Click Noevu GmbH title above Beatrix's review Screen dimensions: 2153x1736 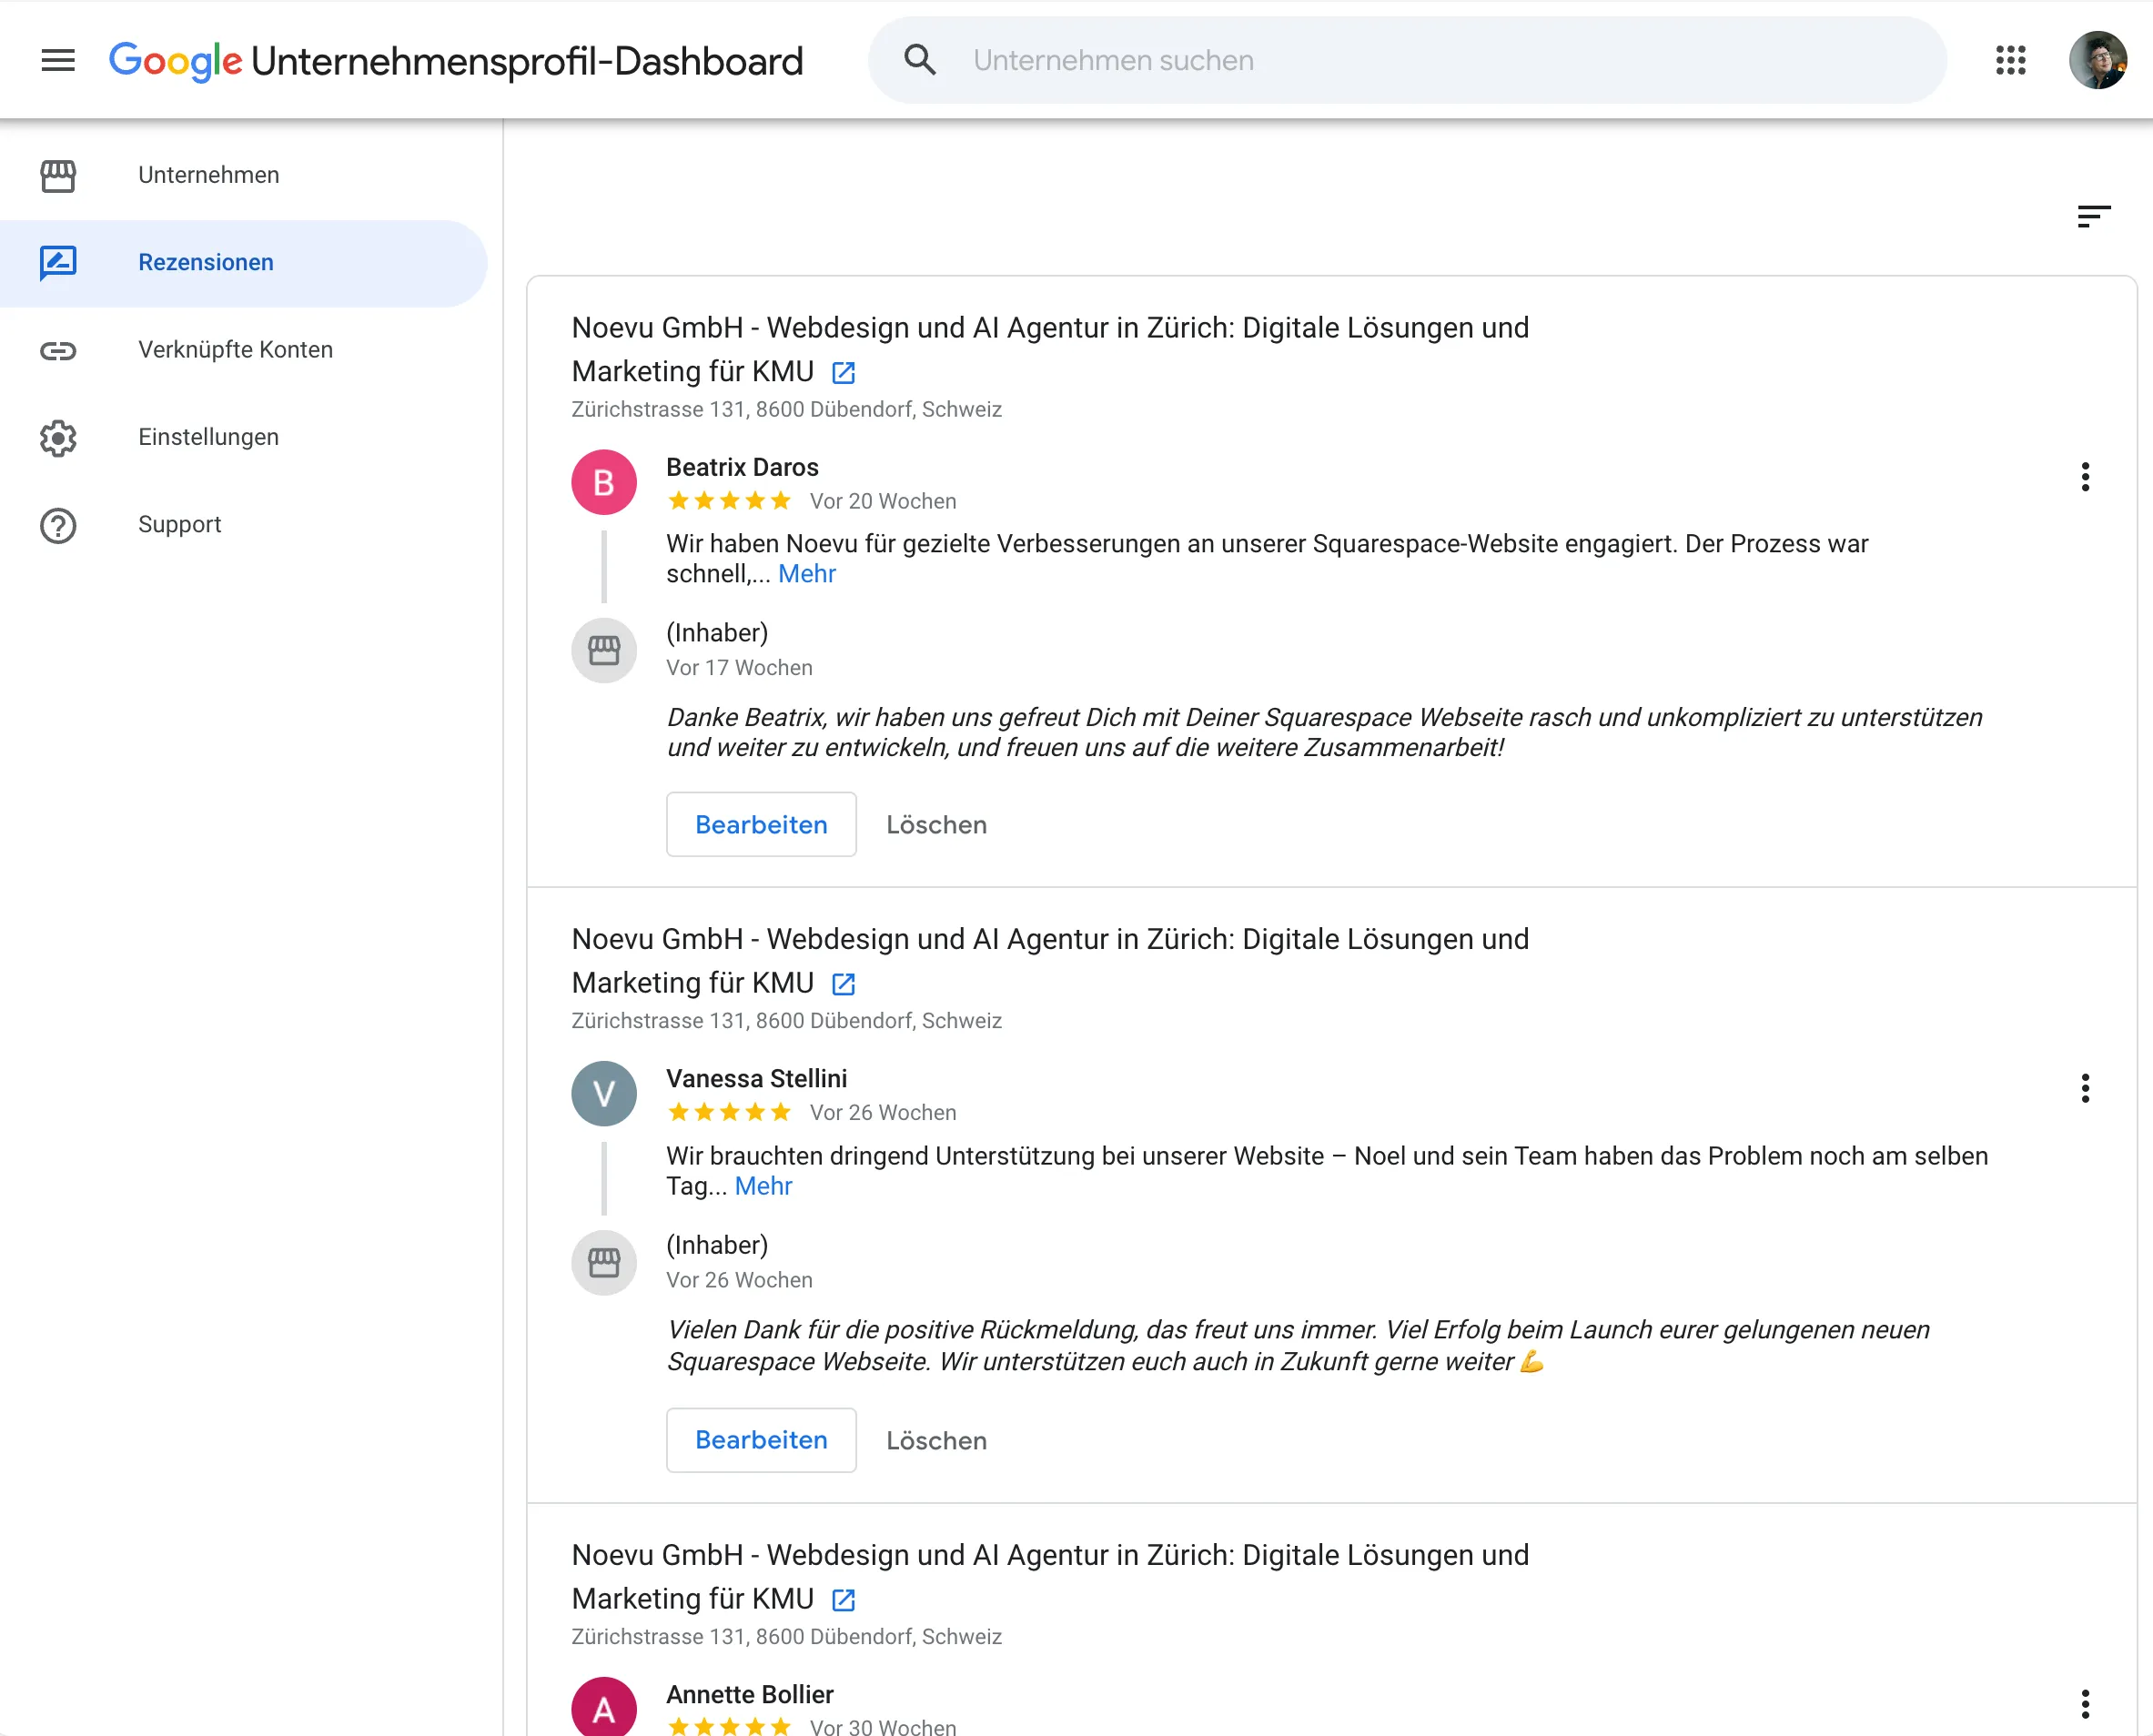1050,349
